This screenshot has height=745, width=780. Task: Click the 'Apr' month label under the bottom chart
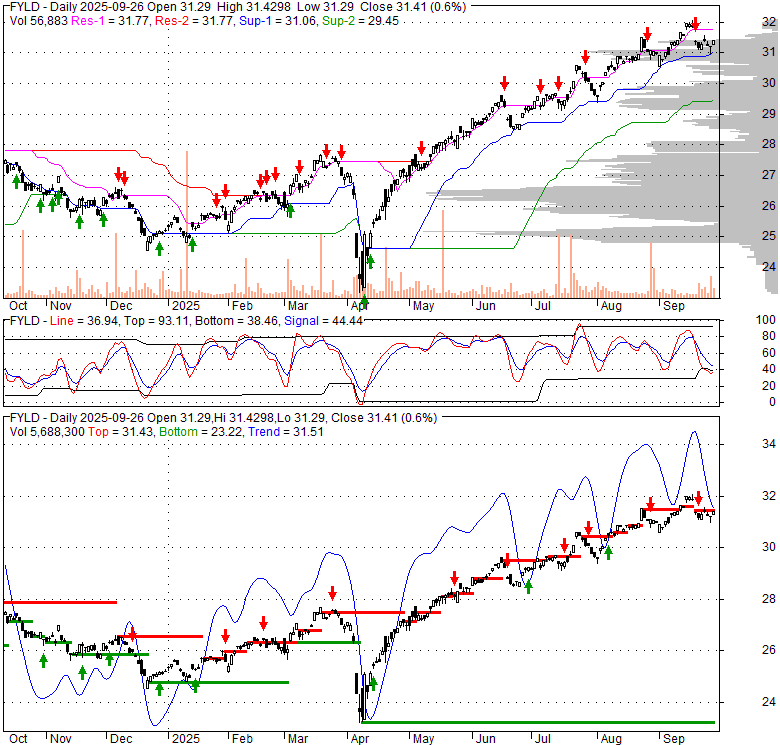point(360,739)
